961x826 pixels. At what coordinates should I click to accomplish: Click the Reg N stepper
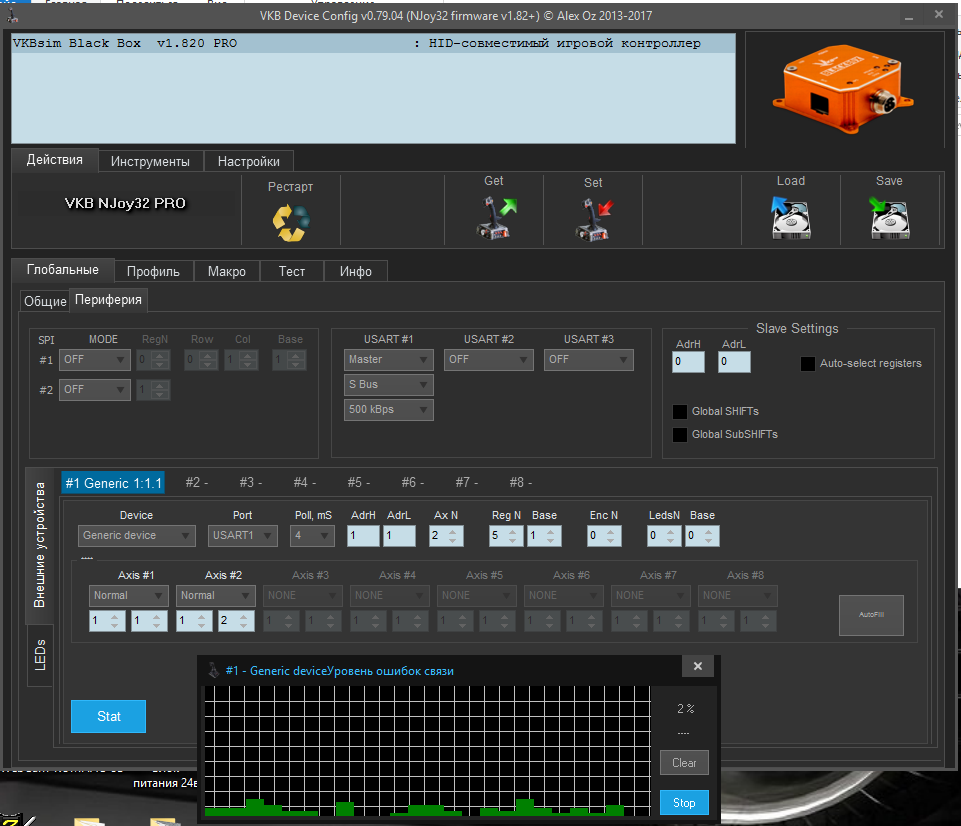(506, 536)
